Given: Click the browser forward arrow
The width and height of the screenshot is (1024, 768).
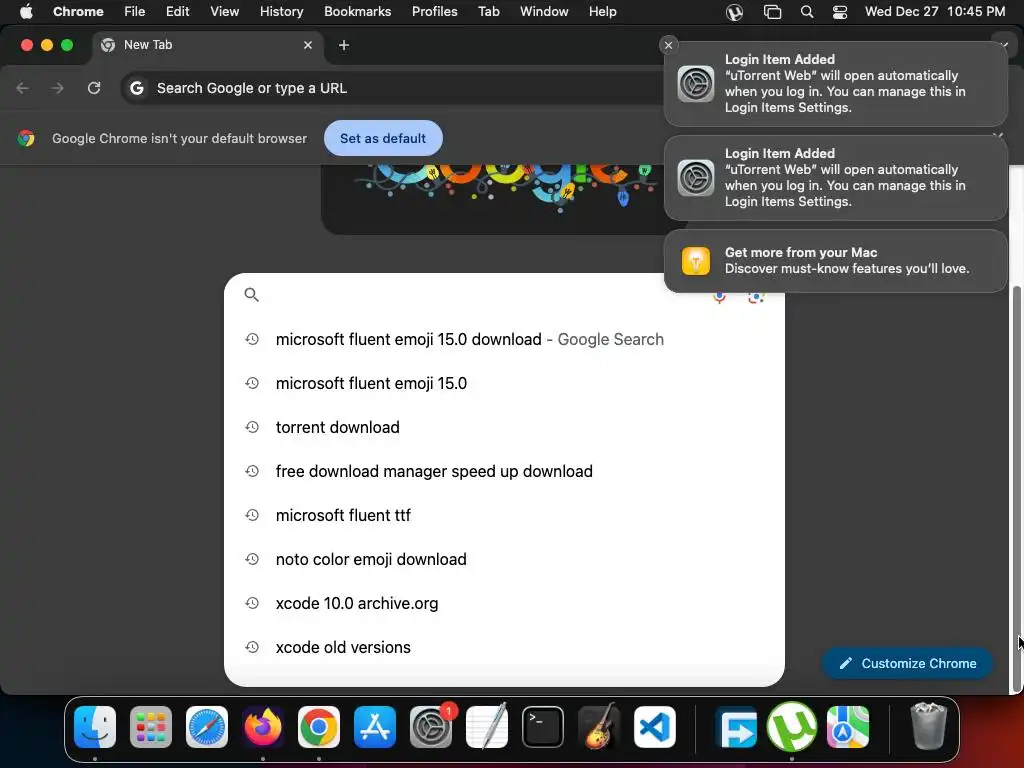Looking at the screenshot, I should (x=58, y=88).
